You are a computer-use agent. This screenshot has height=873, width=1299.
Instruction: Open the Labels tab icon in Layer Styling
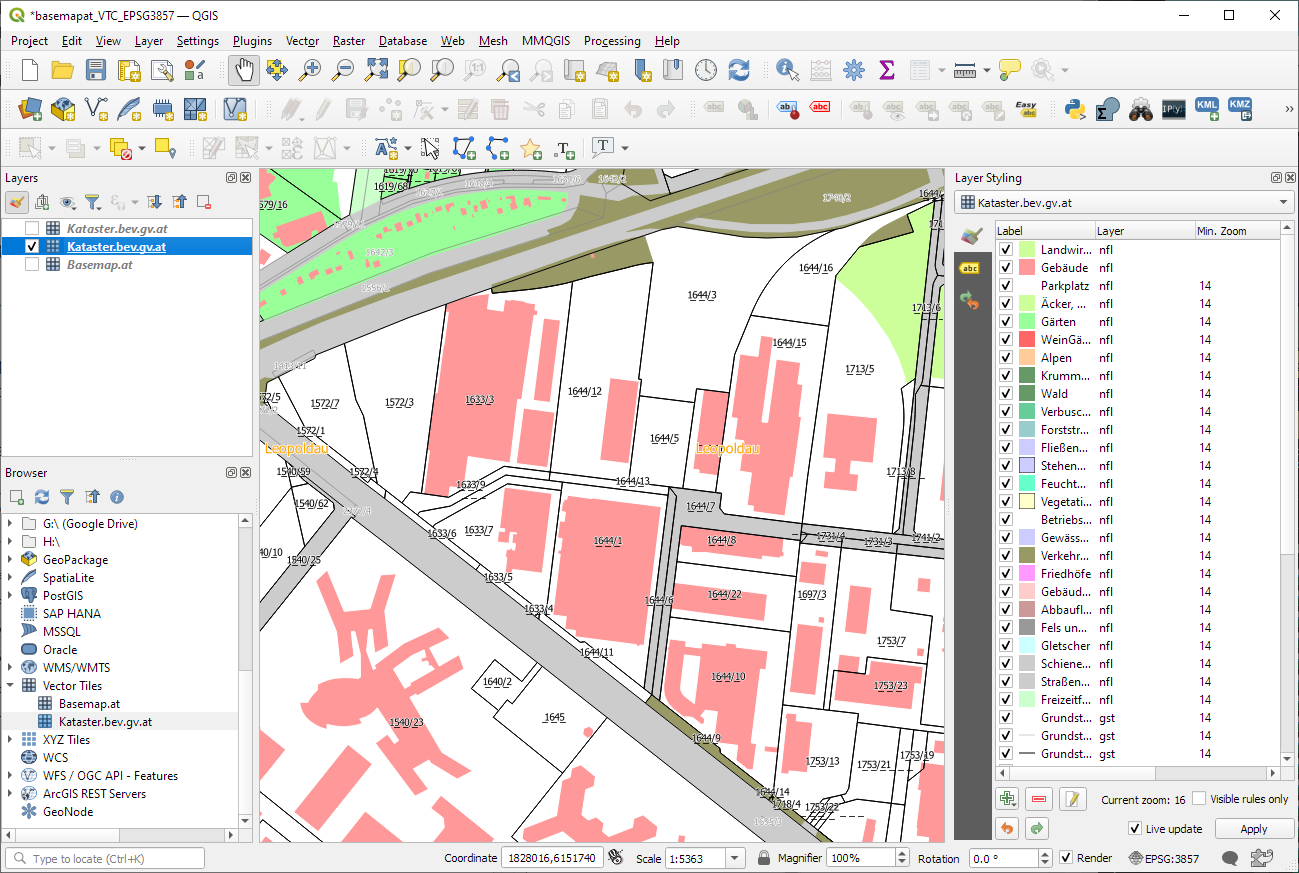coord(969,267)
